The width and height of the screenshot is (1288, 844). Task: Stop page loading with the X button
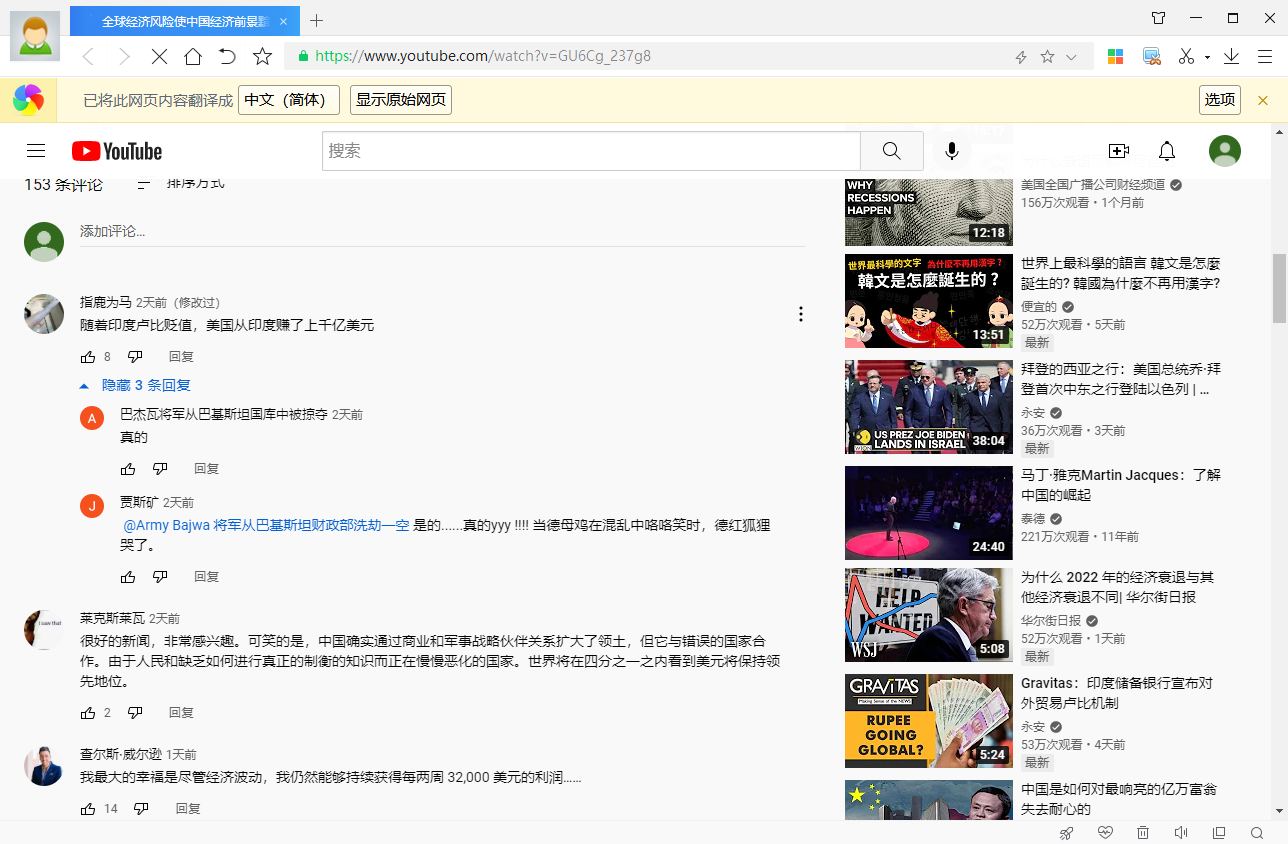158,56
